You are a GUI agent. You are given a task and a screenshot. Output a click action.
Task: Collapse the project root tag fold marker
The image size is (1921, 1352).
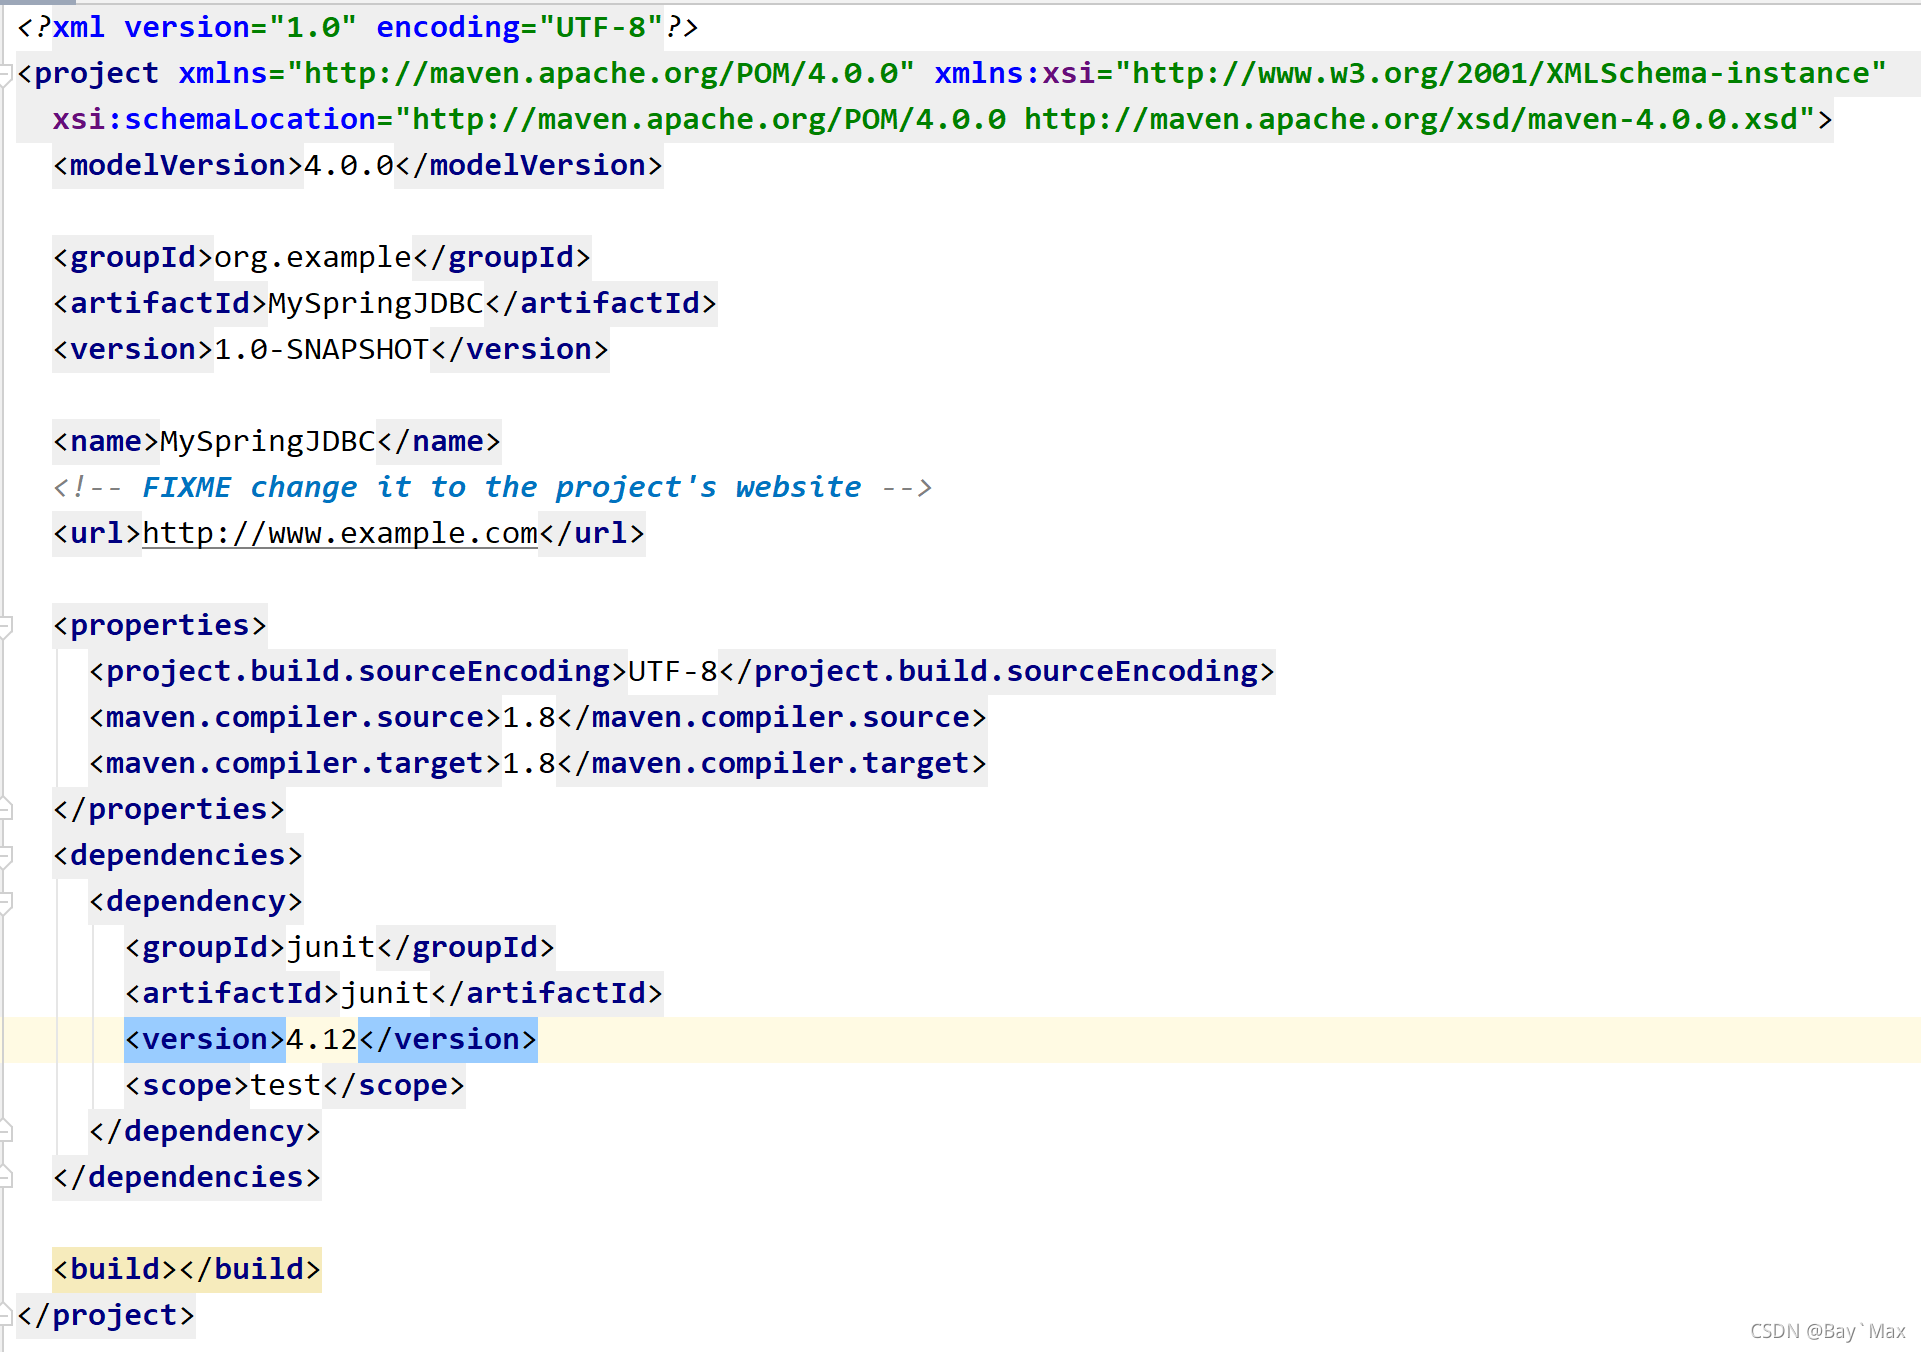5,74
